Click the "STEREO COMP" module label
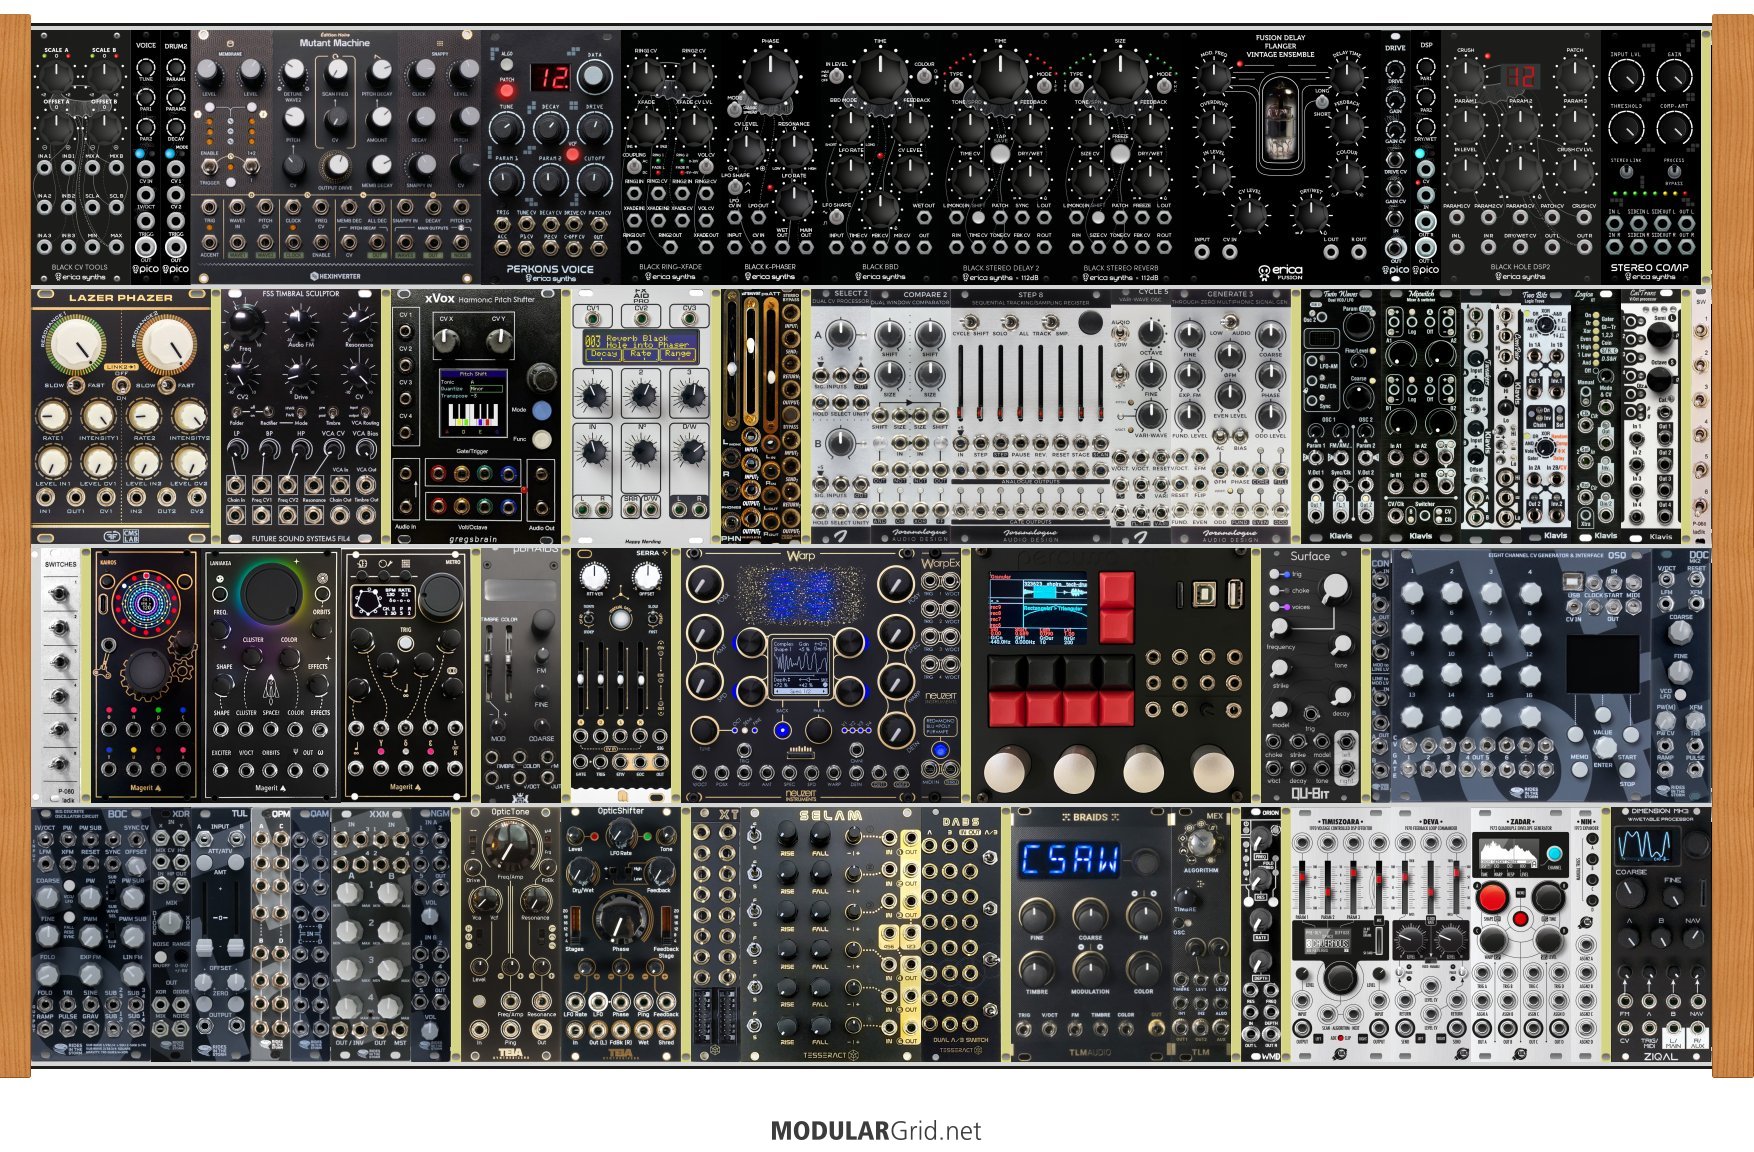 1649,267
